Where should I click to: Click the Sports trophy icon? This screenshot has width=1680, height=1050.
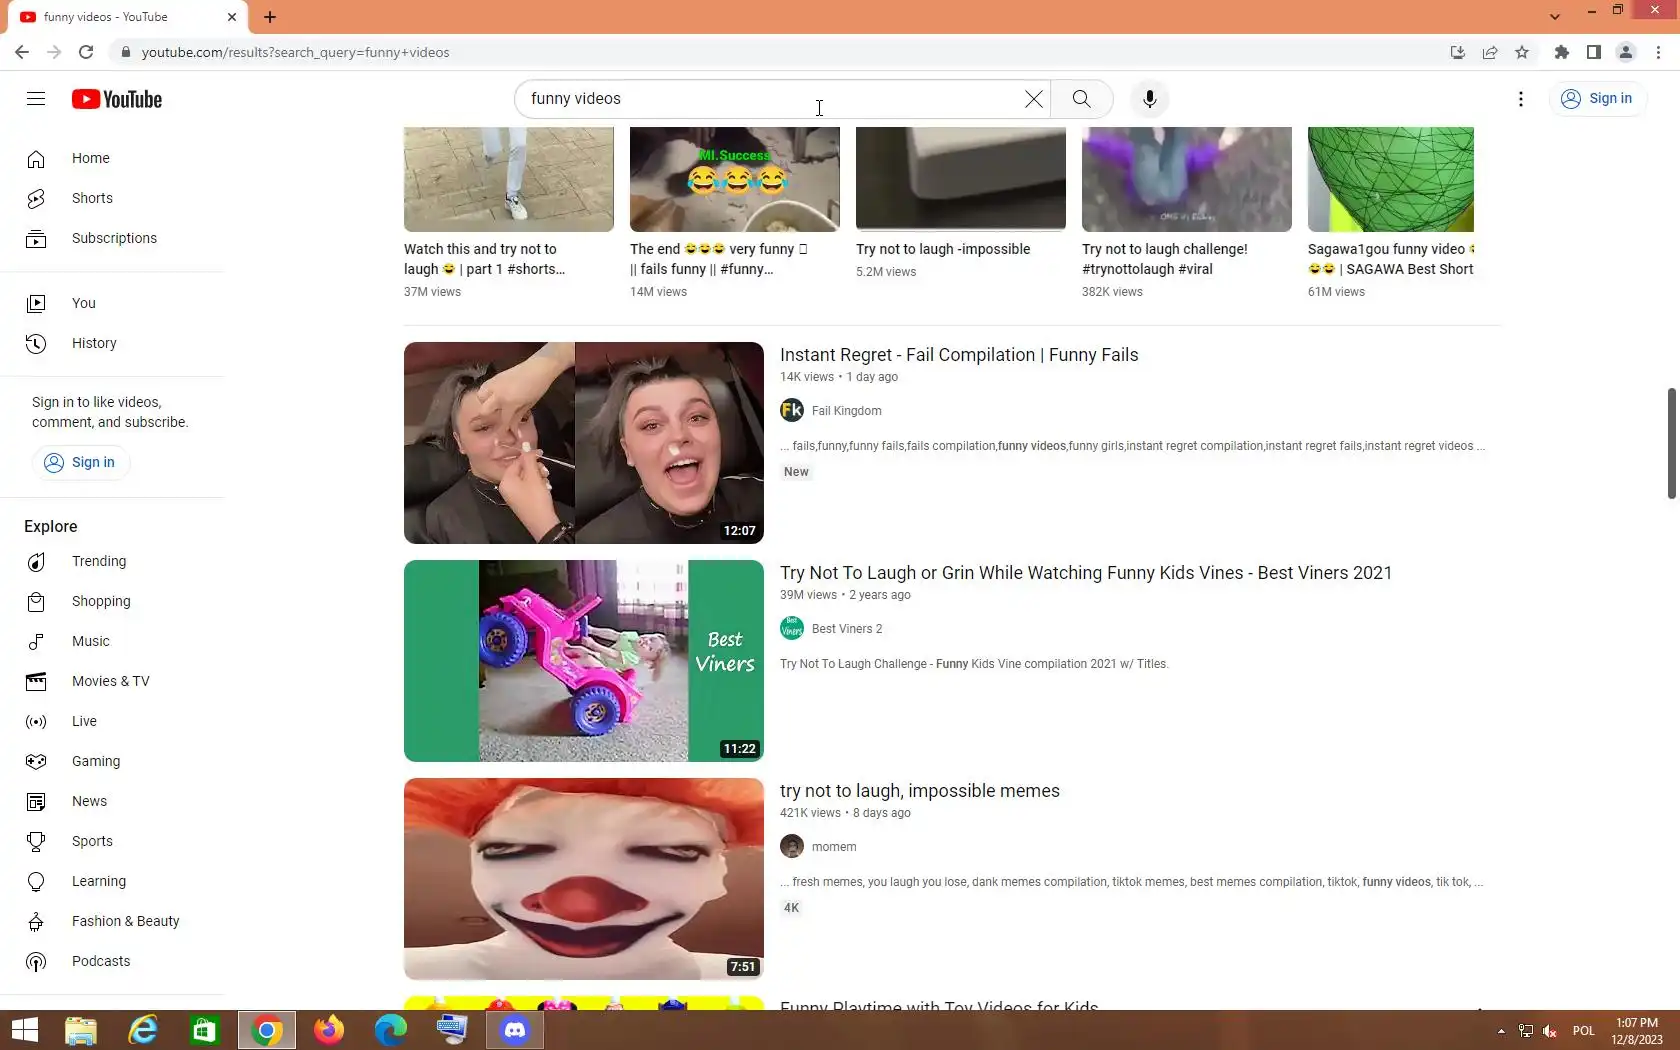pyautogui.click(x=36, y=841)
